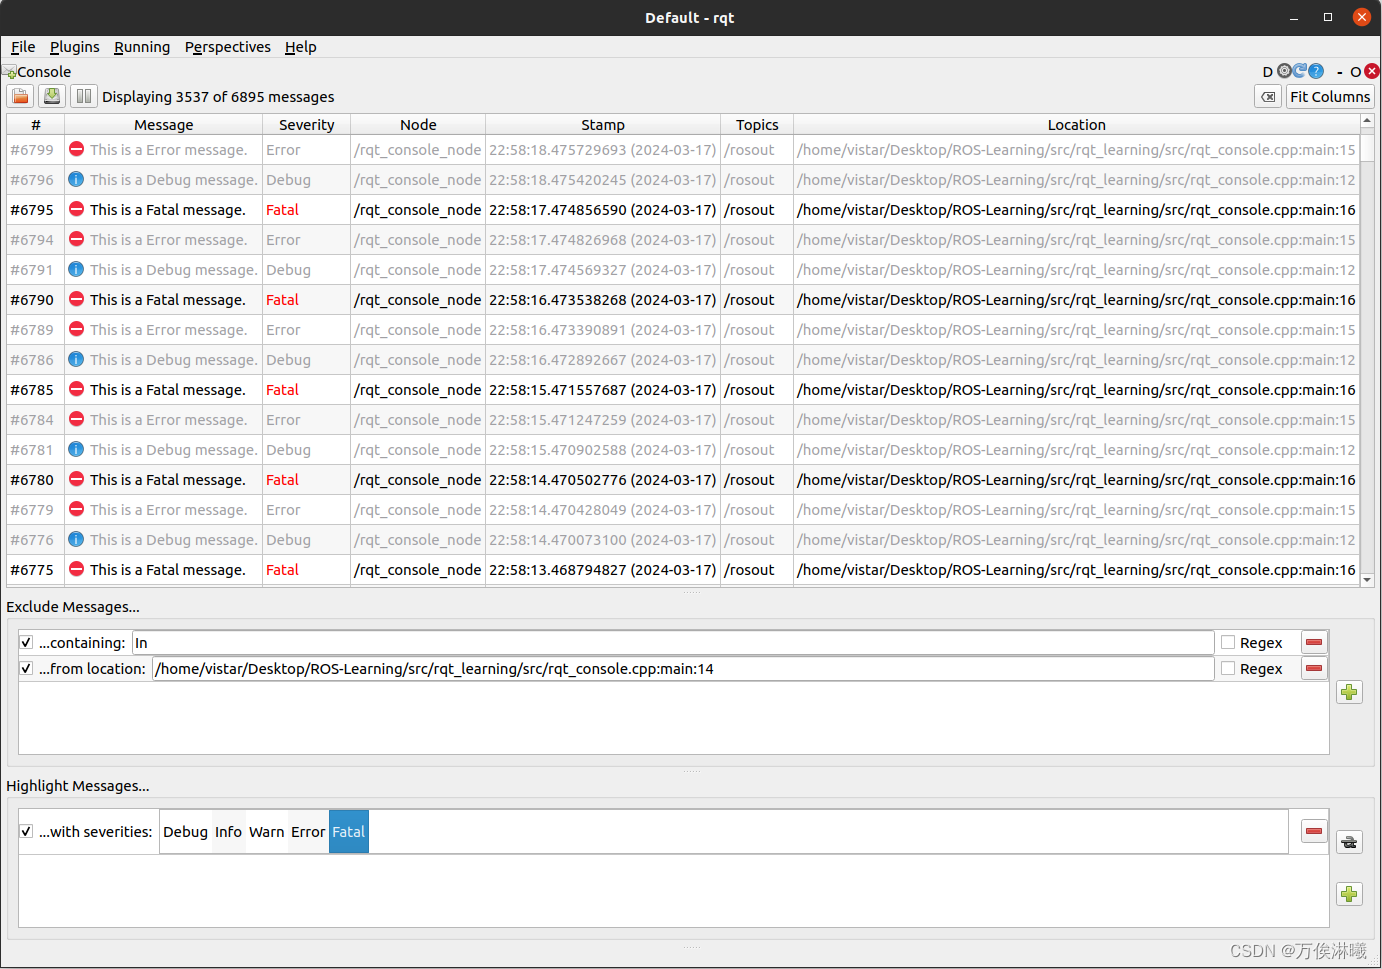Open plugin configuration gear icon
The height and width of the screenshot is (969, 1382).
1284,71
